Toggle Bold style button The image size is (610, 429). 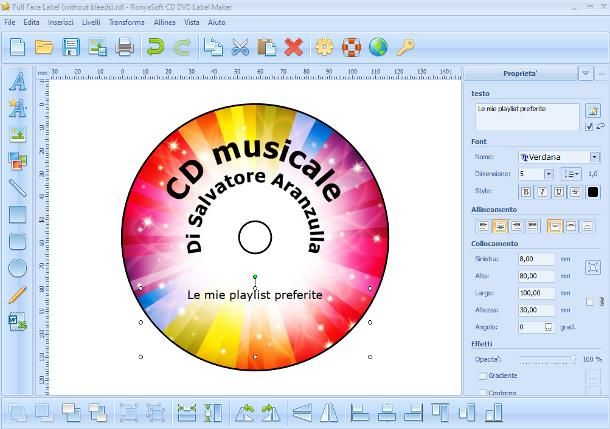click(526, 192)
